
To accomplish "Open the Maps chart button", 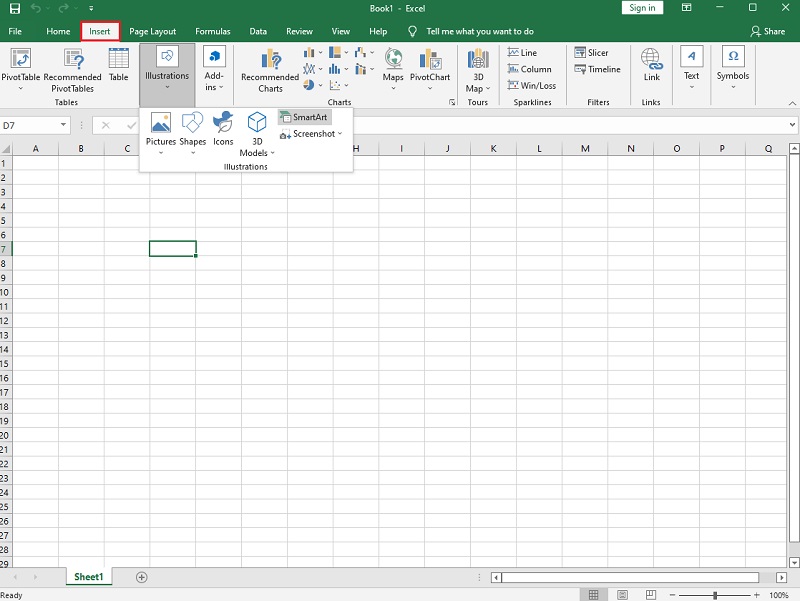I will click(393, 69).
